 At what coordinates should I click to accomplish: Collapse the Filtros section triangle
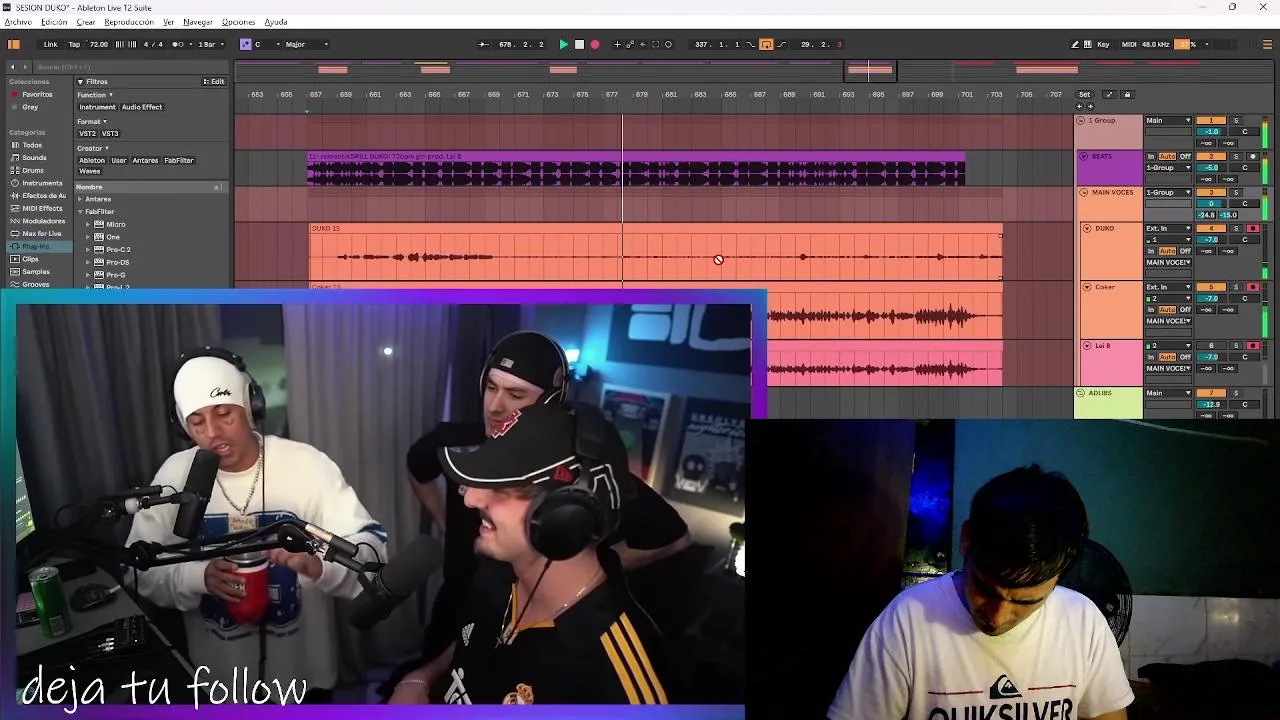pyautogui.click(x=80, y=81)
